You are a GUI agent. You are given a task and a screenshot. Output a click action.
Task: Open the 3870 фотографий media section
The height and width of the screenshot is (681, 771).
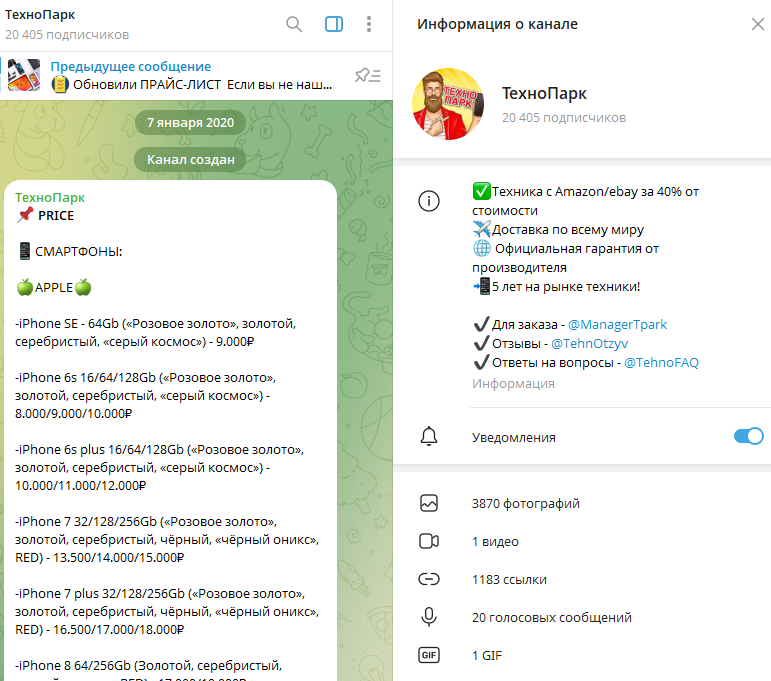tap(582, 503)
